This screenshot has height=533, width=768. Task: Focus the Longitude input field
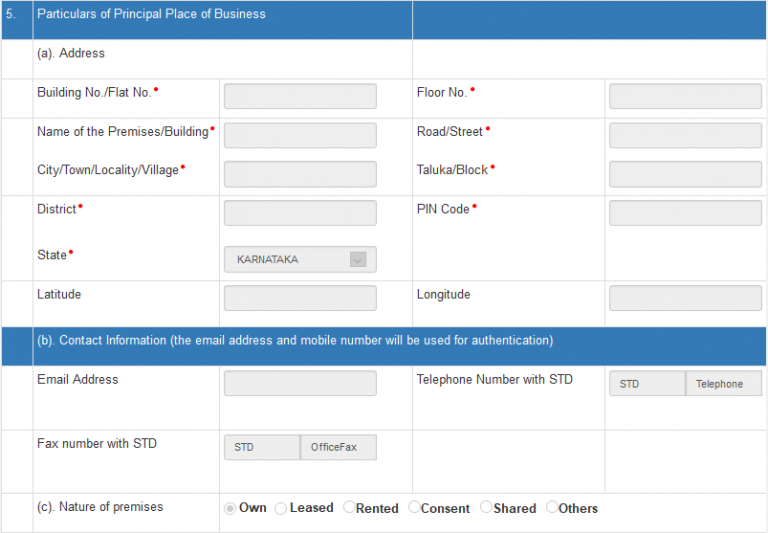click(x=685, y=298)
